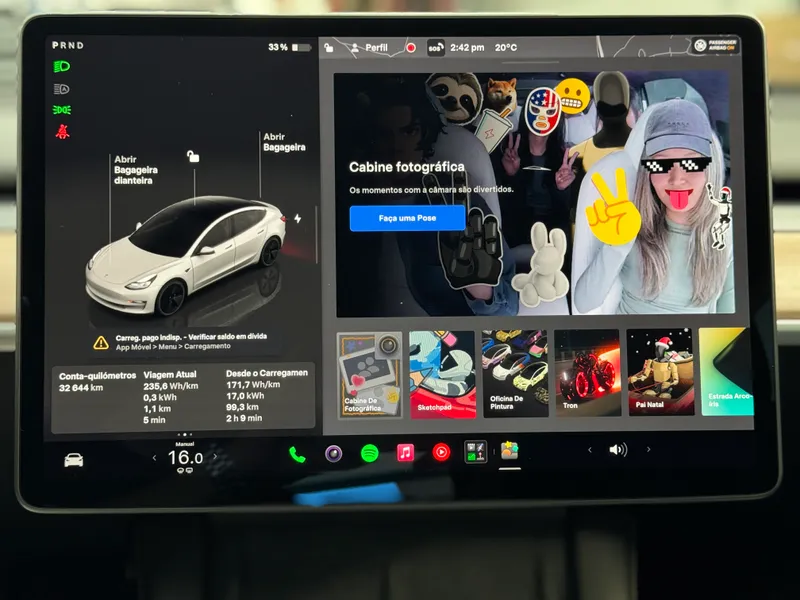Screen dimensions: 800x600
Task: Tap the battery level icon
Action: pos(302,47)
